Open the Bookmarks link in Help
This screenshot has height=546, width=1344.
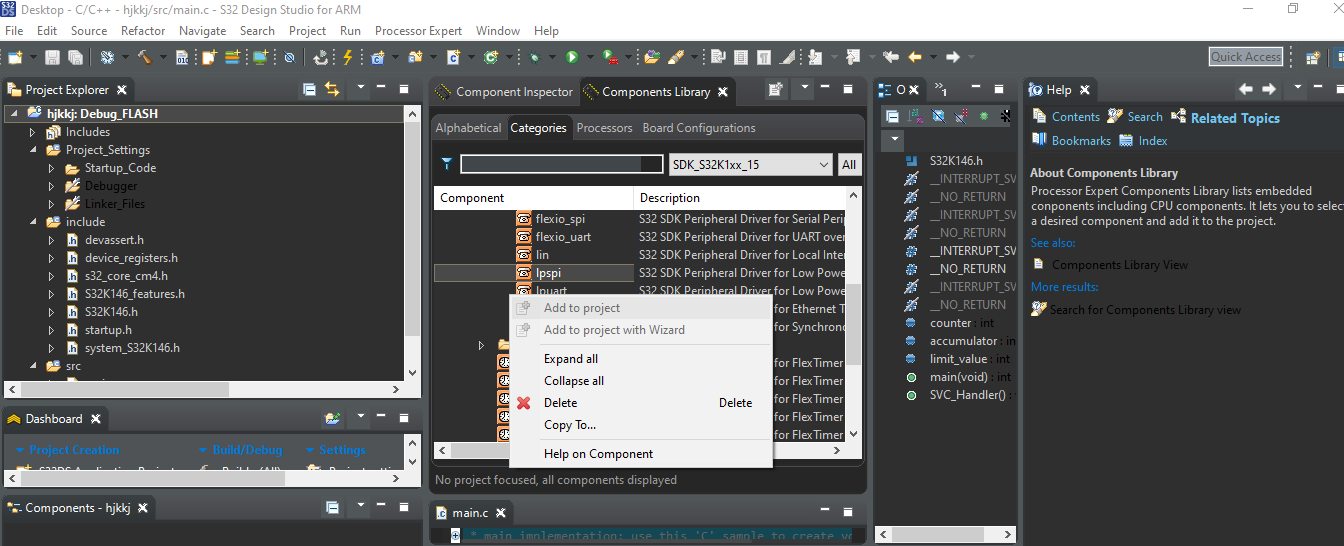(x=1081, y=141)
